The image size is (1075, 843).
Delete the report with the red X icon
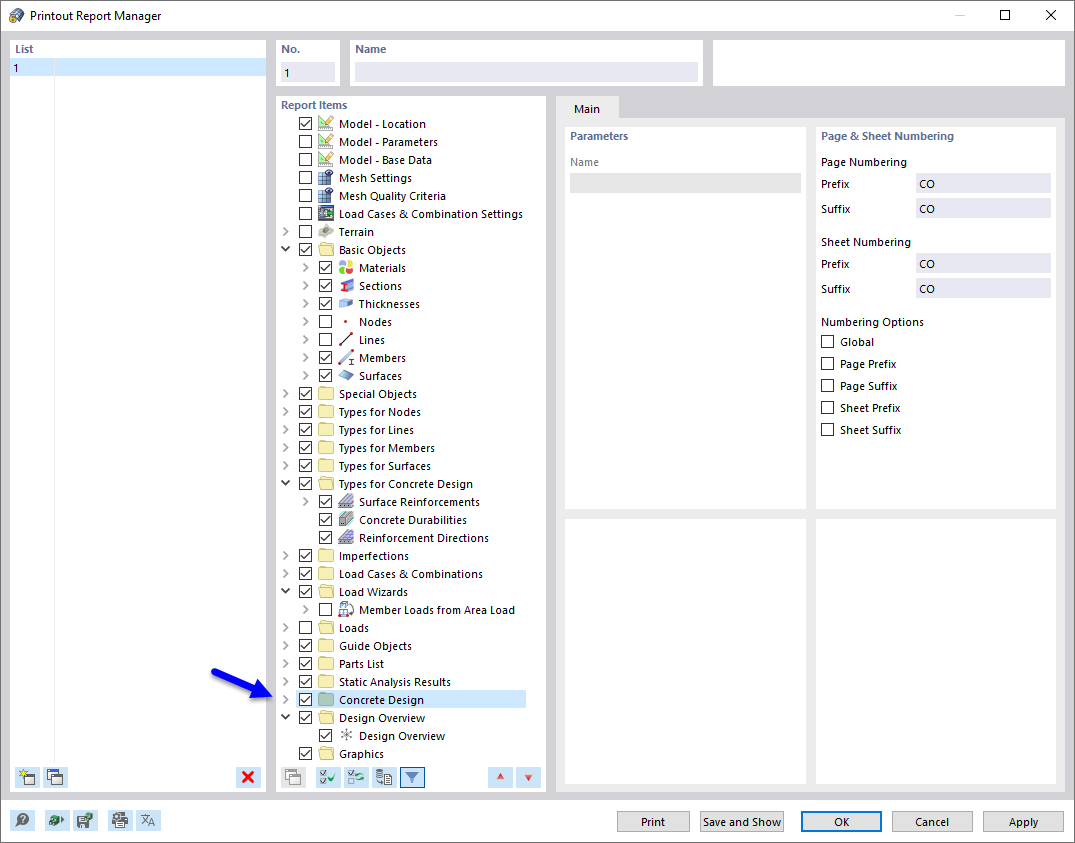[x=248, y=777]
